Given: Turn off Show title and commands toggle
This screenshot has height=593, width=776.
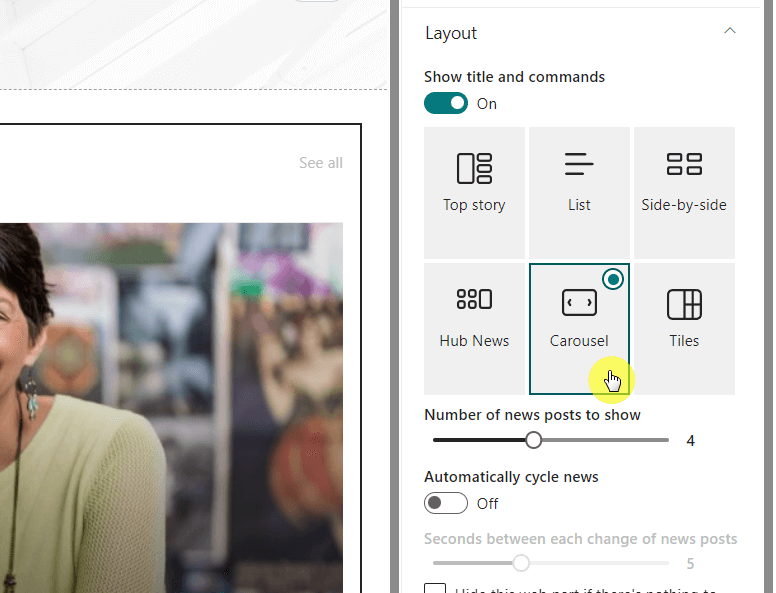Looking at the screenshot, I should (445, 103).
